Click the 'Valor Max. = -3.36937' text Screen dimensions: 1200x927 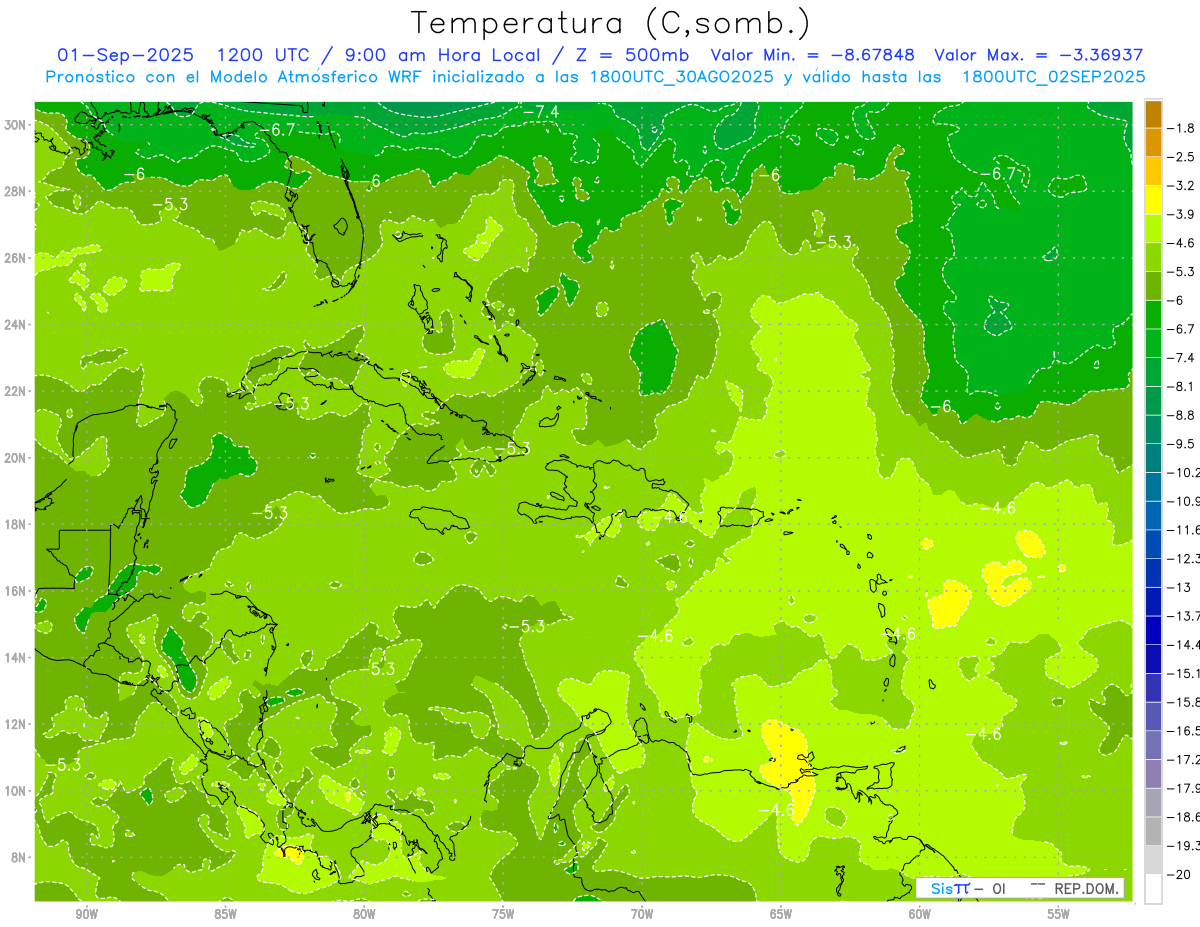pos(1038,56)
